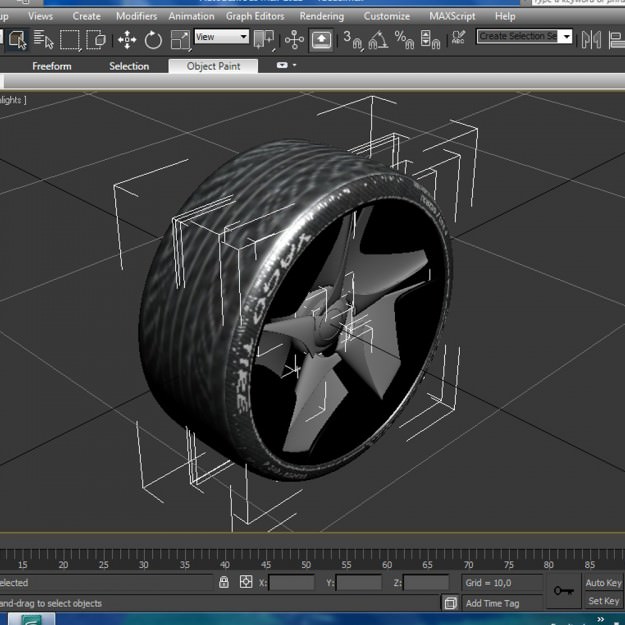Toggle Window/Crossing selection mode
The image size is (625, 625).
click(x=96, y=40)
